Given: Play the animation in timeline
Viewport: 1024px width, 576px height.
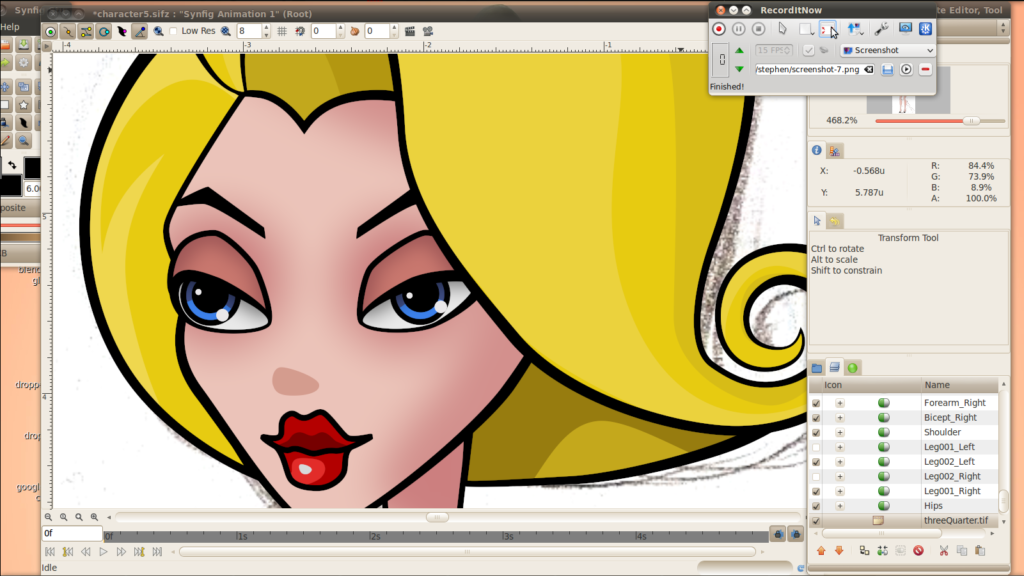Looking at the screenshot, I should click(x=103, y=552).
